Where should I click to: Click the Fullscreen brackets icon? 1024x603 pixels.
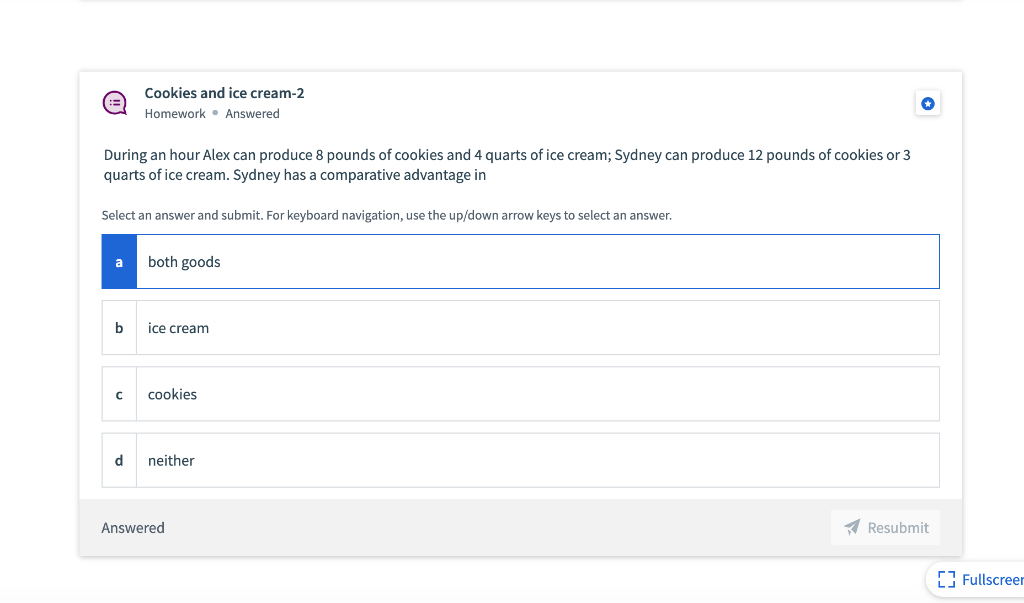(x=945, y=579)
